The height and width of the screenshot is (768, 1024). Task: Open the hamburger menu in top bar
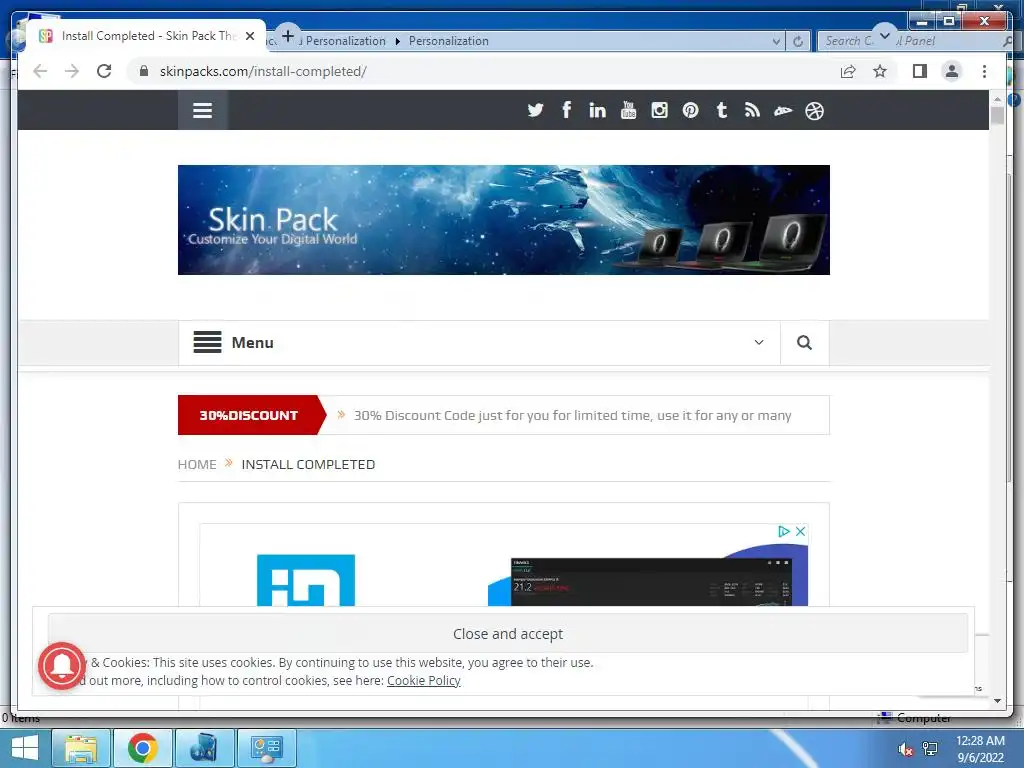coord(202,110)
